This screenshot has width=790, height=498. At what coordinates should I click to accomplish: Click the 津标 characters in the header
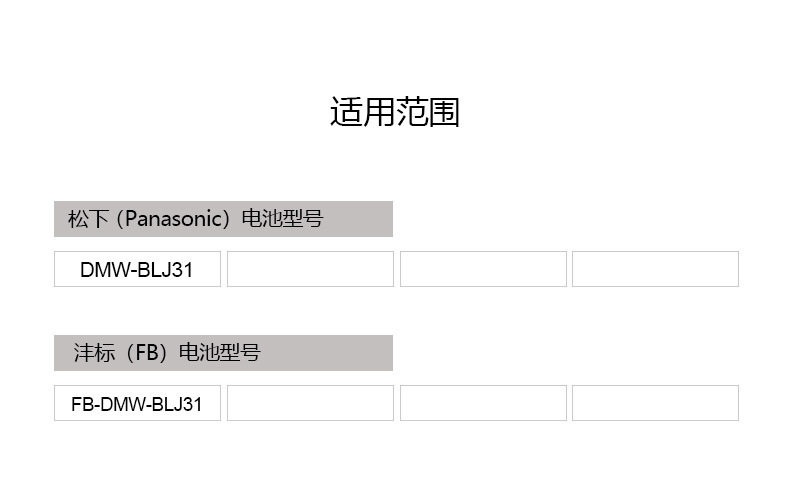pos(94,353)
